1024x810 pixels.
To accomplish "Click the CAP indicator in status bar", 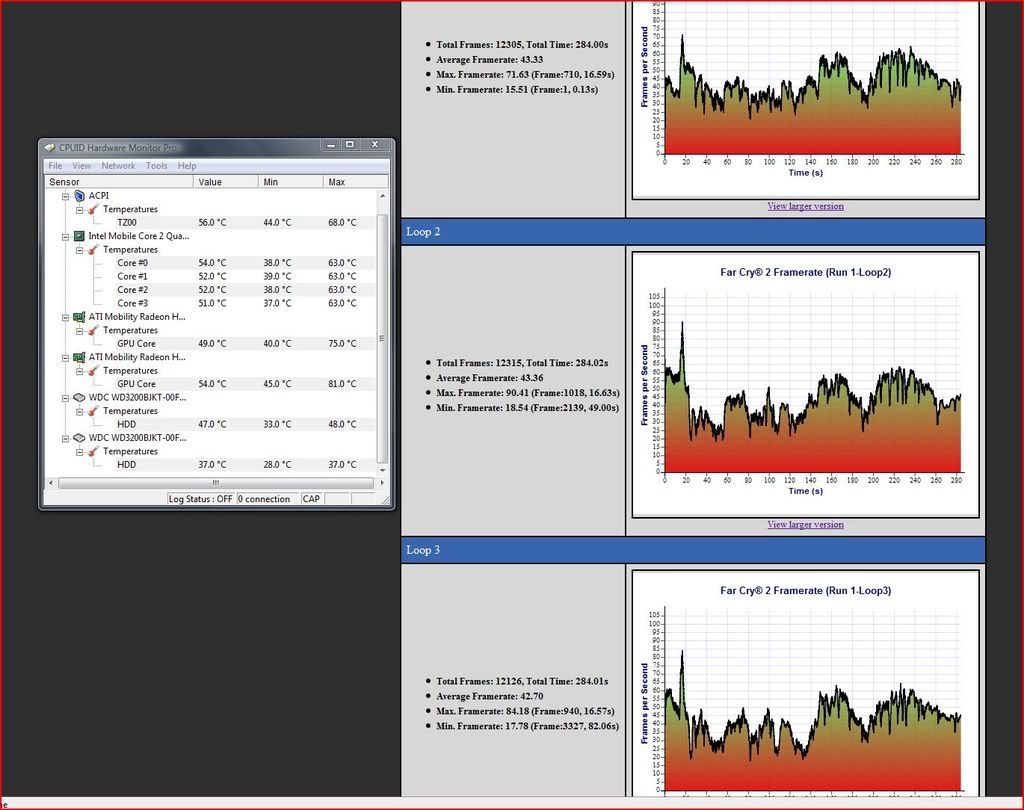I will (312, 499).
